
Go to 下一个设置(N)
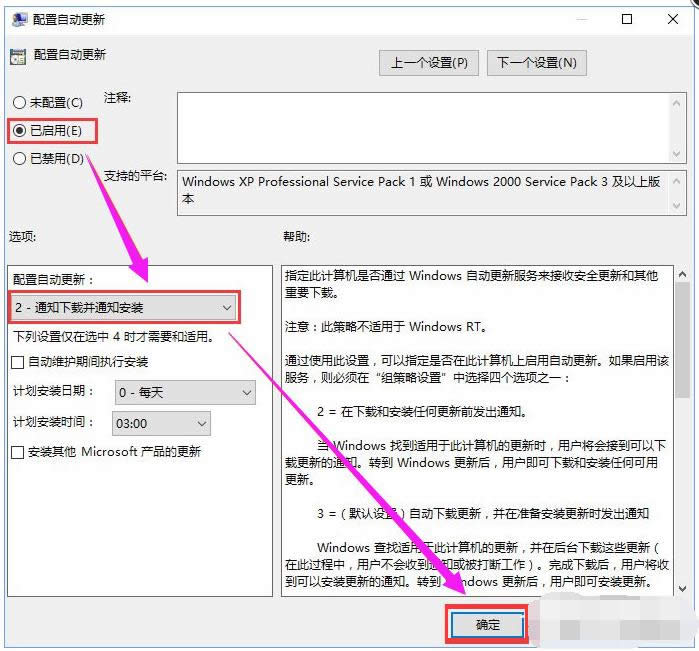pos(537,63)
